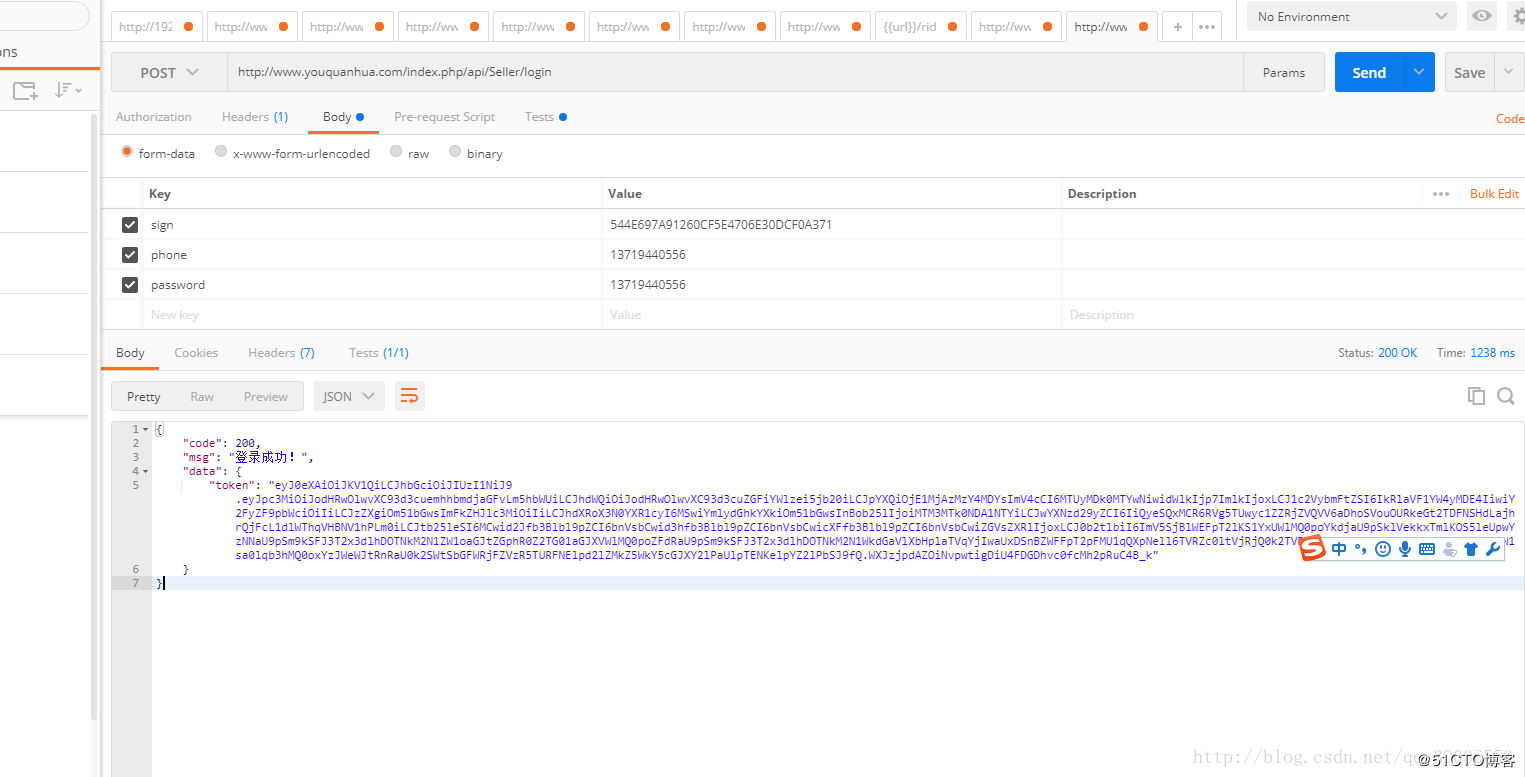Open the response Headers (7) tab

(281, 353)
